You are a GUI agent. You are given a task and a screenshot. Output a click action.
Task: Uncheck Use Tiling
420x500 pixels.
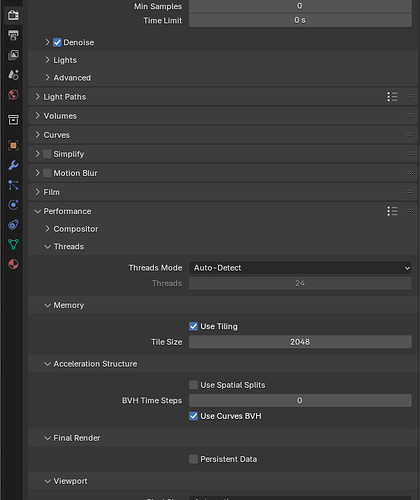(x=193, y=326)
